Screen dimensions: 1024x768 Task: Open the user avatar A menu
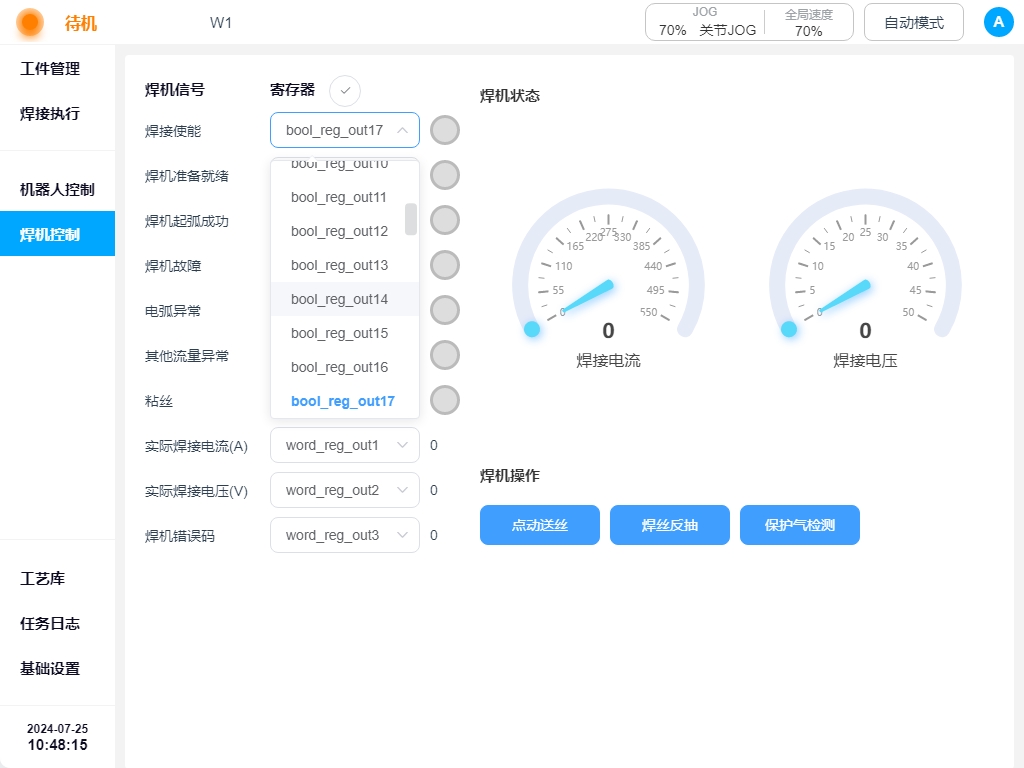[998, 22]
